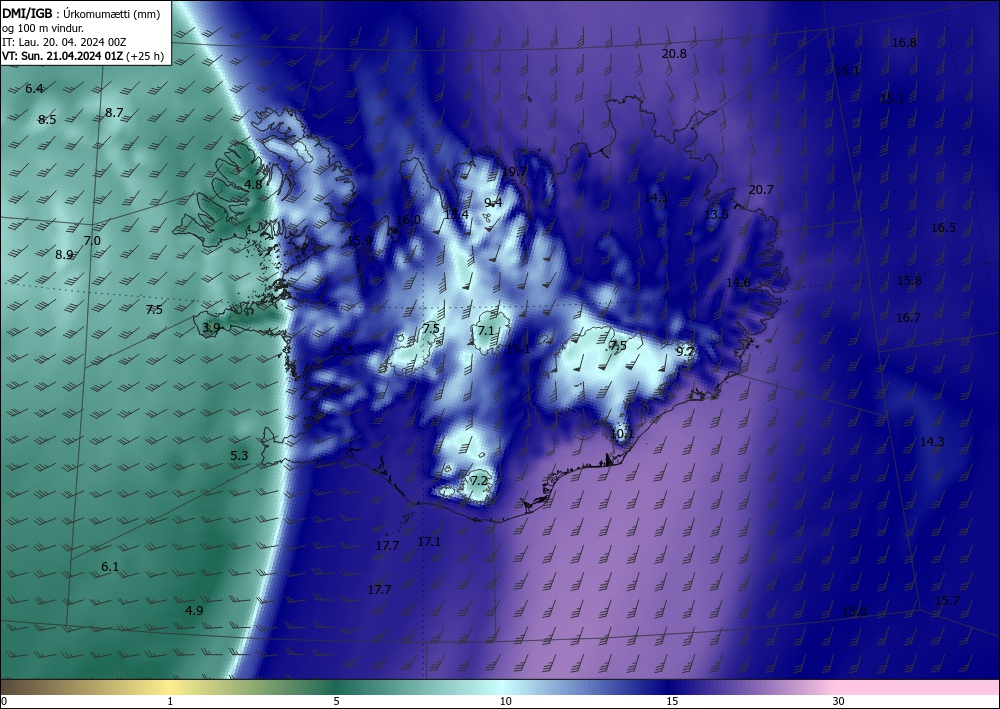Click the 7.1 value on the glacier

[486, 330]
